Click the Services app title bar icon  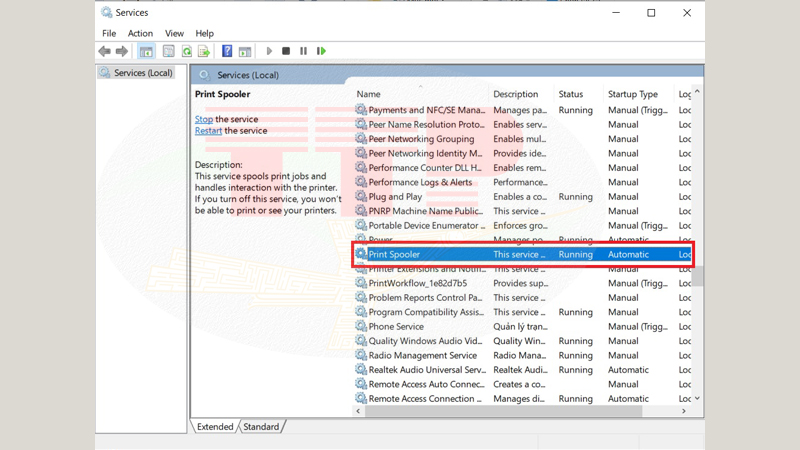click(x=106, y=12)
